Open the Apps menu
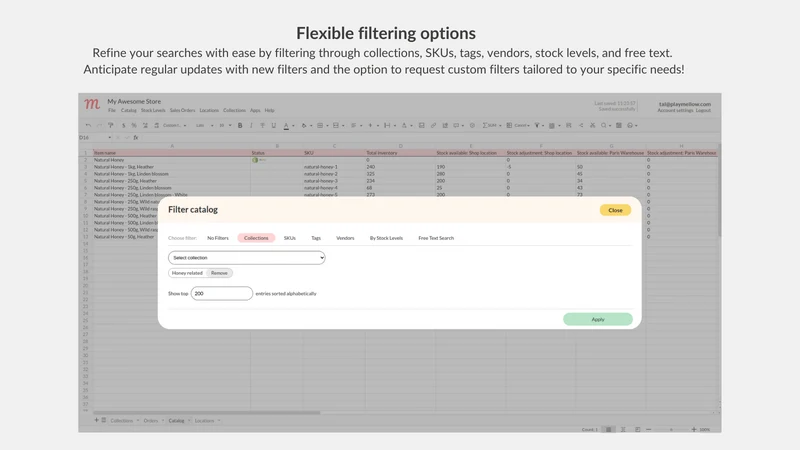The width and height of the screenshot is (800, 450). point(255,110)
